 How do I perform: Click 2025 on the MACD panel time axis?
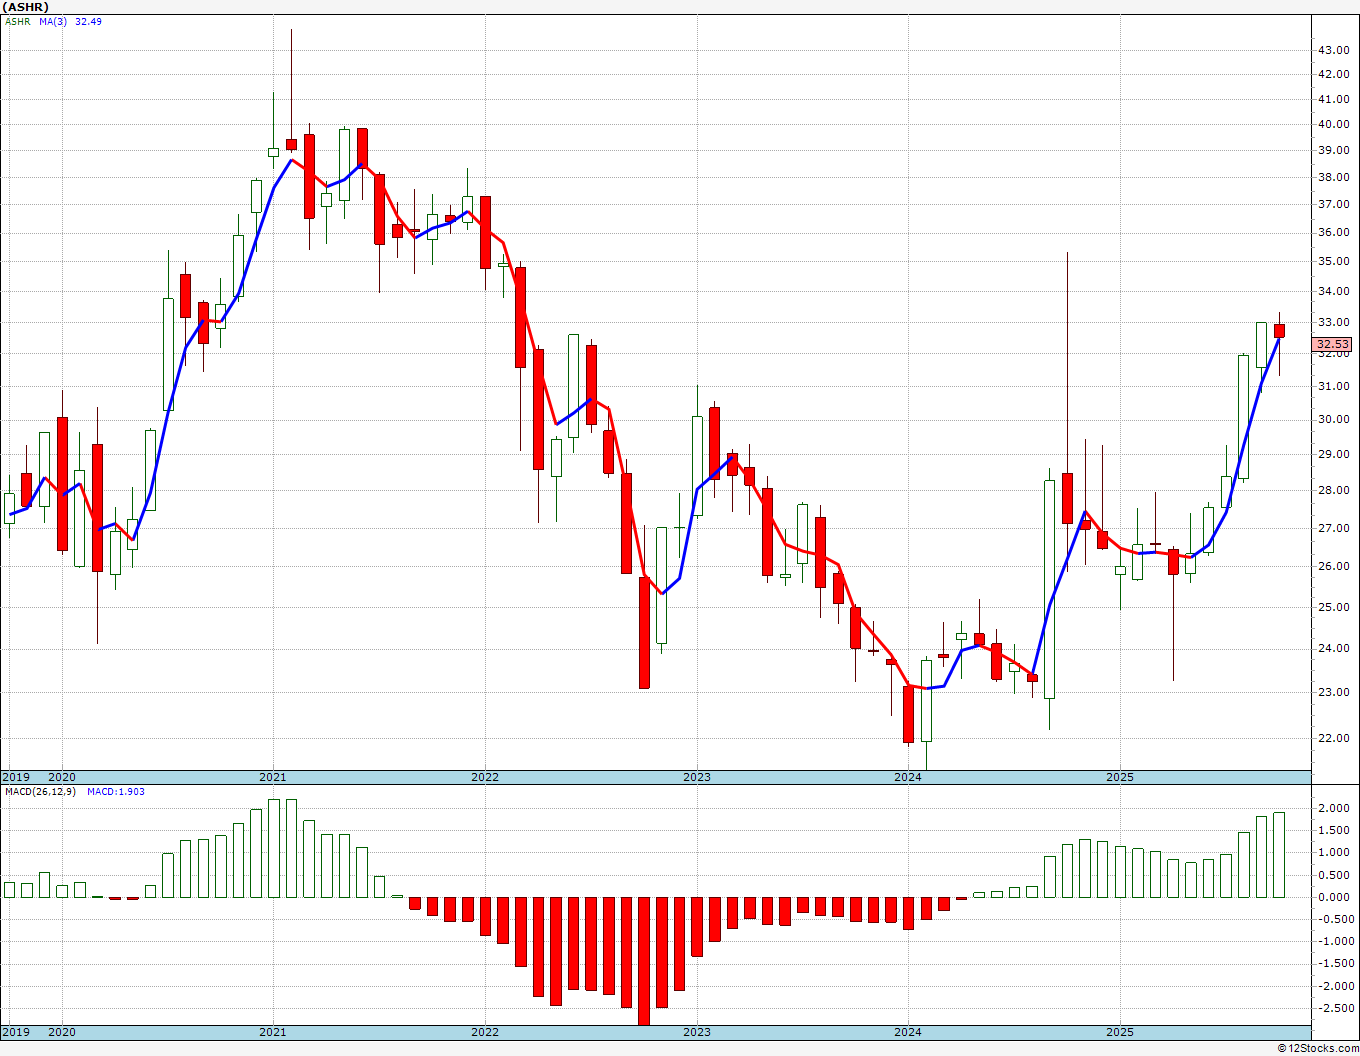click(x=1120, y=1032)
